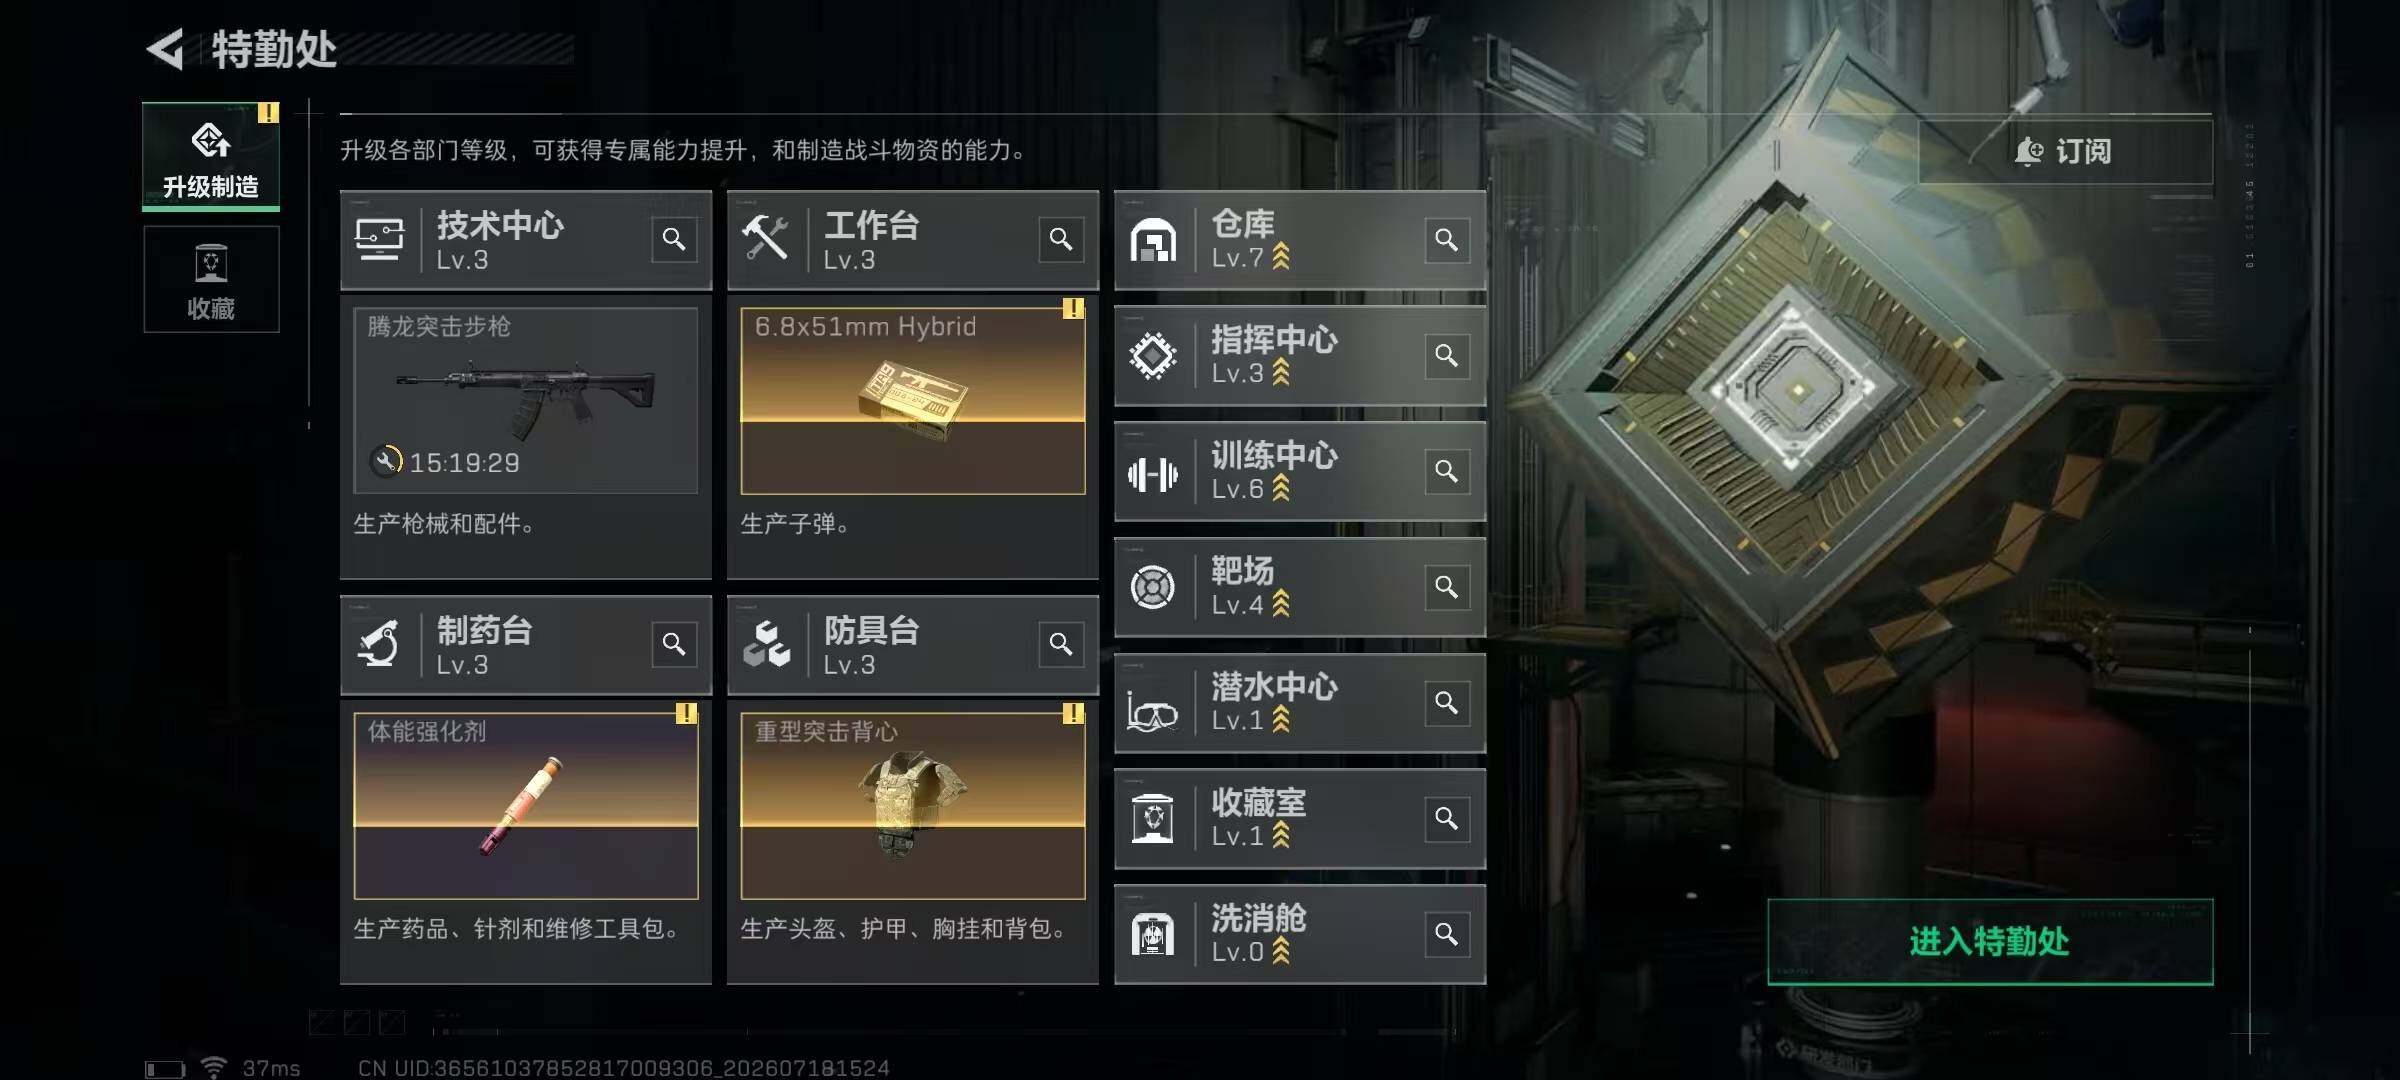This screenshot has height=1080, width=2400.
Task: Inspect 防具台 with magnifier icon
Action: click(1061, 645)
